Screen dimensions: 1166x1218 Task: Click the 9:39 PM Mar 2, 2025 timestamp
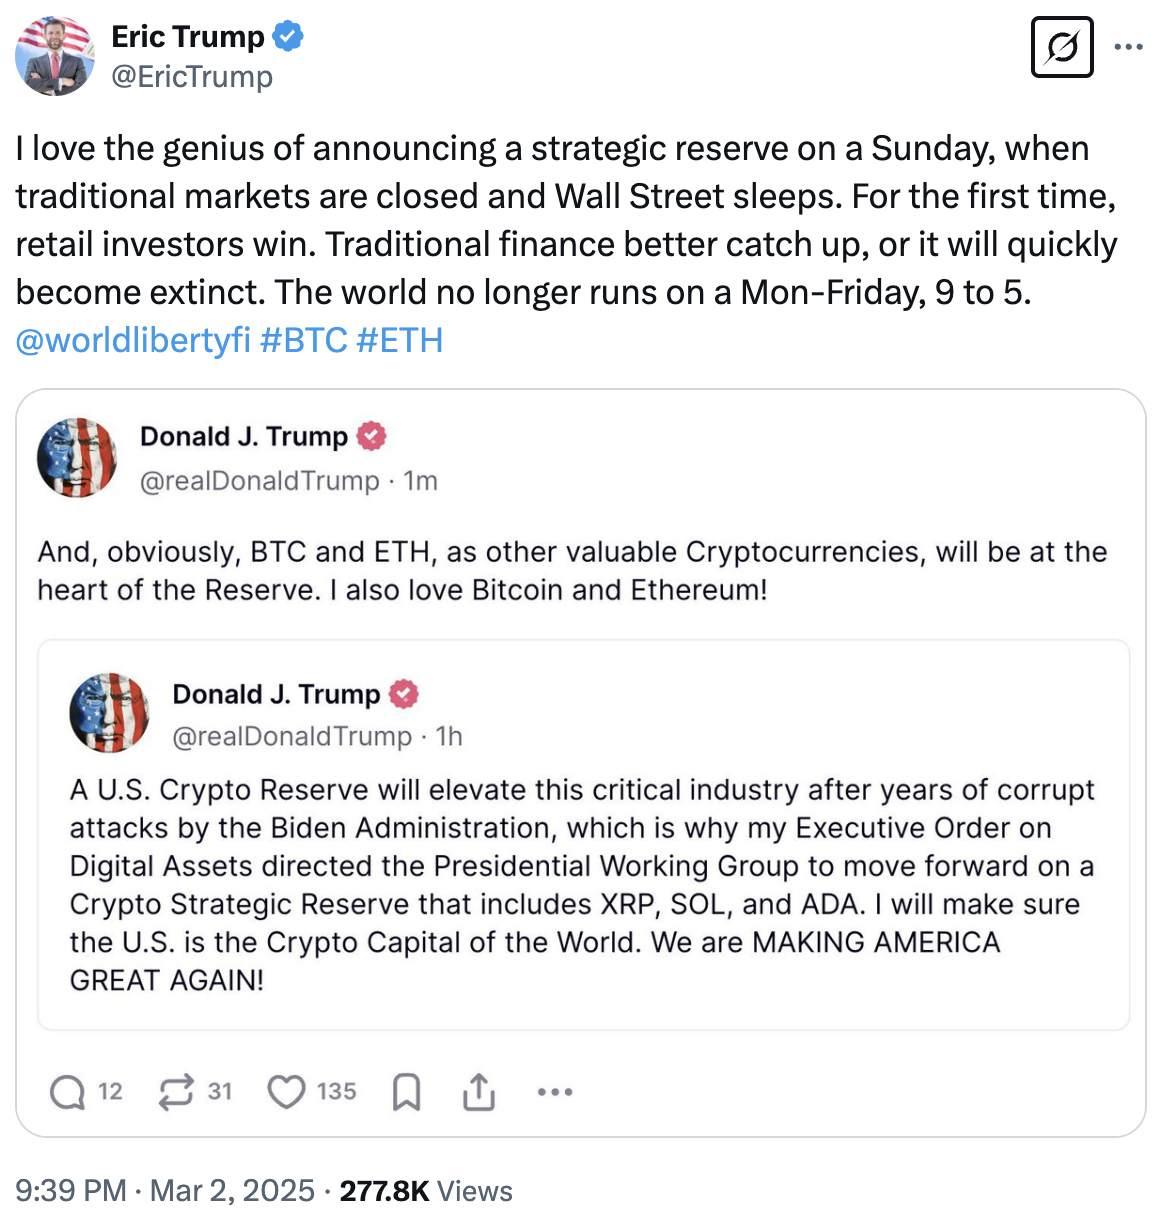(165, 1191)
